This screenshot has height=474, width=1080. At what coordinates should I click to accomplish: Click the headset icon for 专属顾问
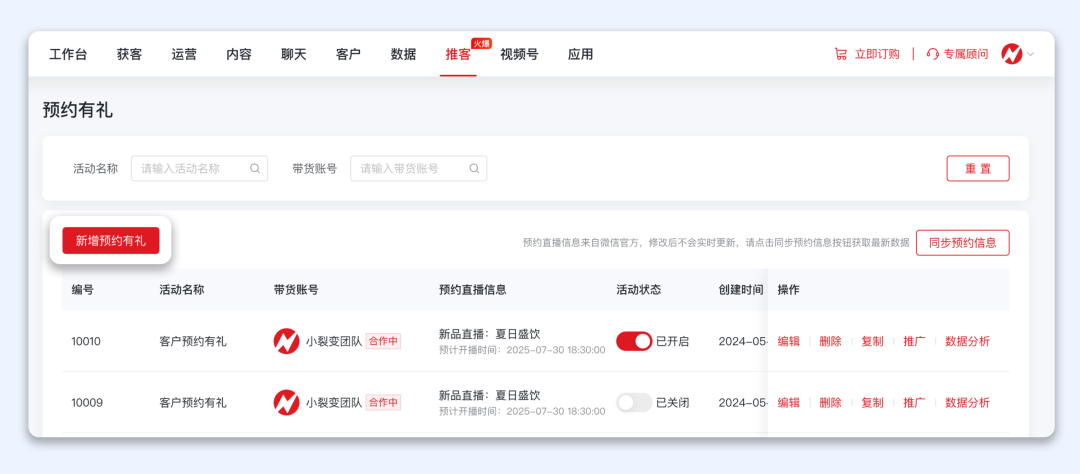point(932,54)
